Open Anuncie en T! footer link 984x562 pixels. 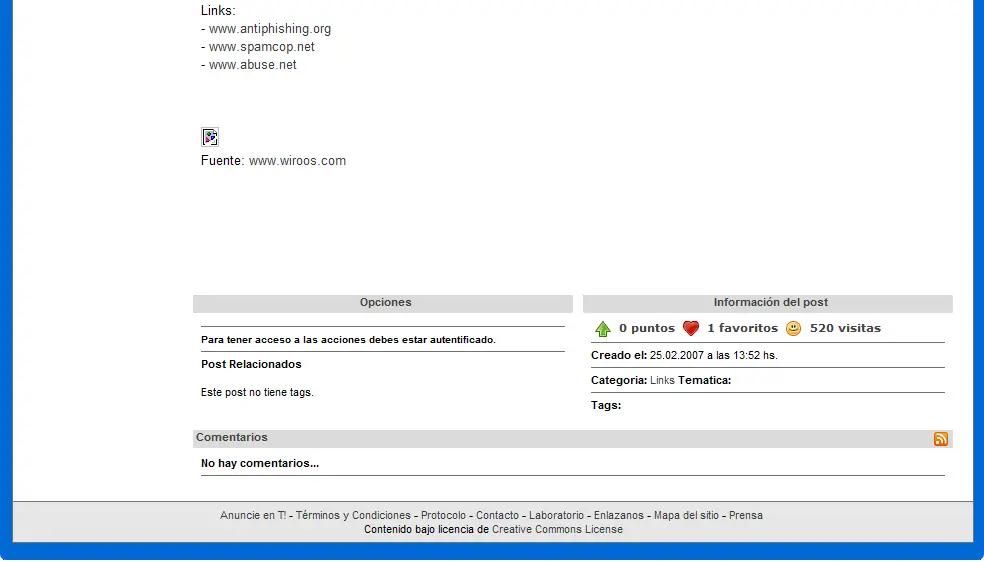point(253,515)
